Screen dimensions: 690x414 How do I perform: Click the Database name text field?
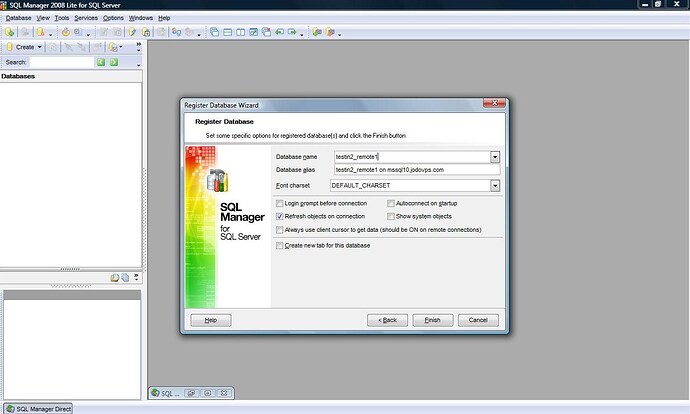(412, 157)
